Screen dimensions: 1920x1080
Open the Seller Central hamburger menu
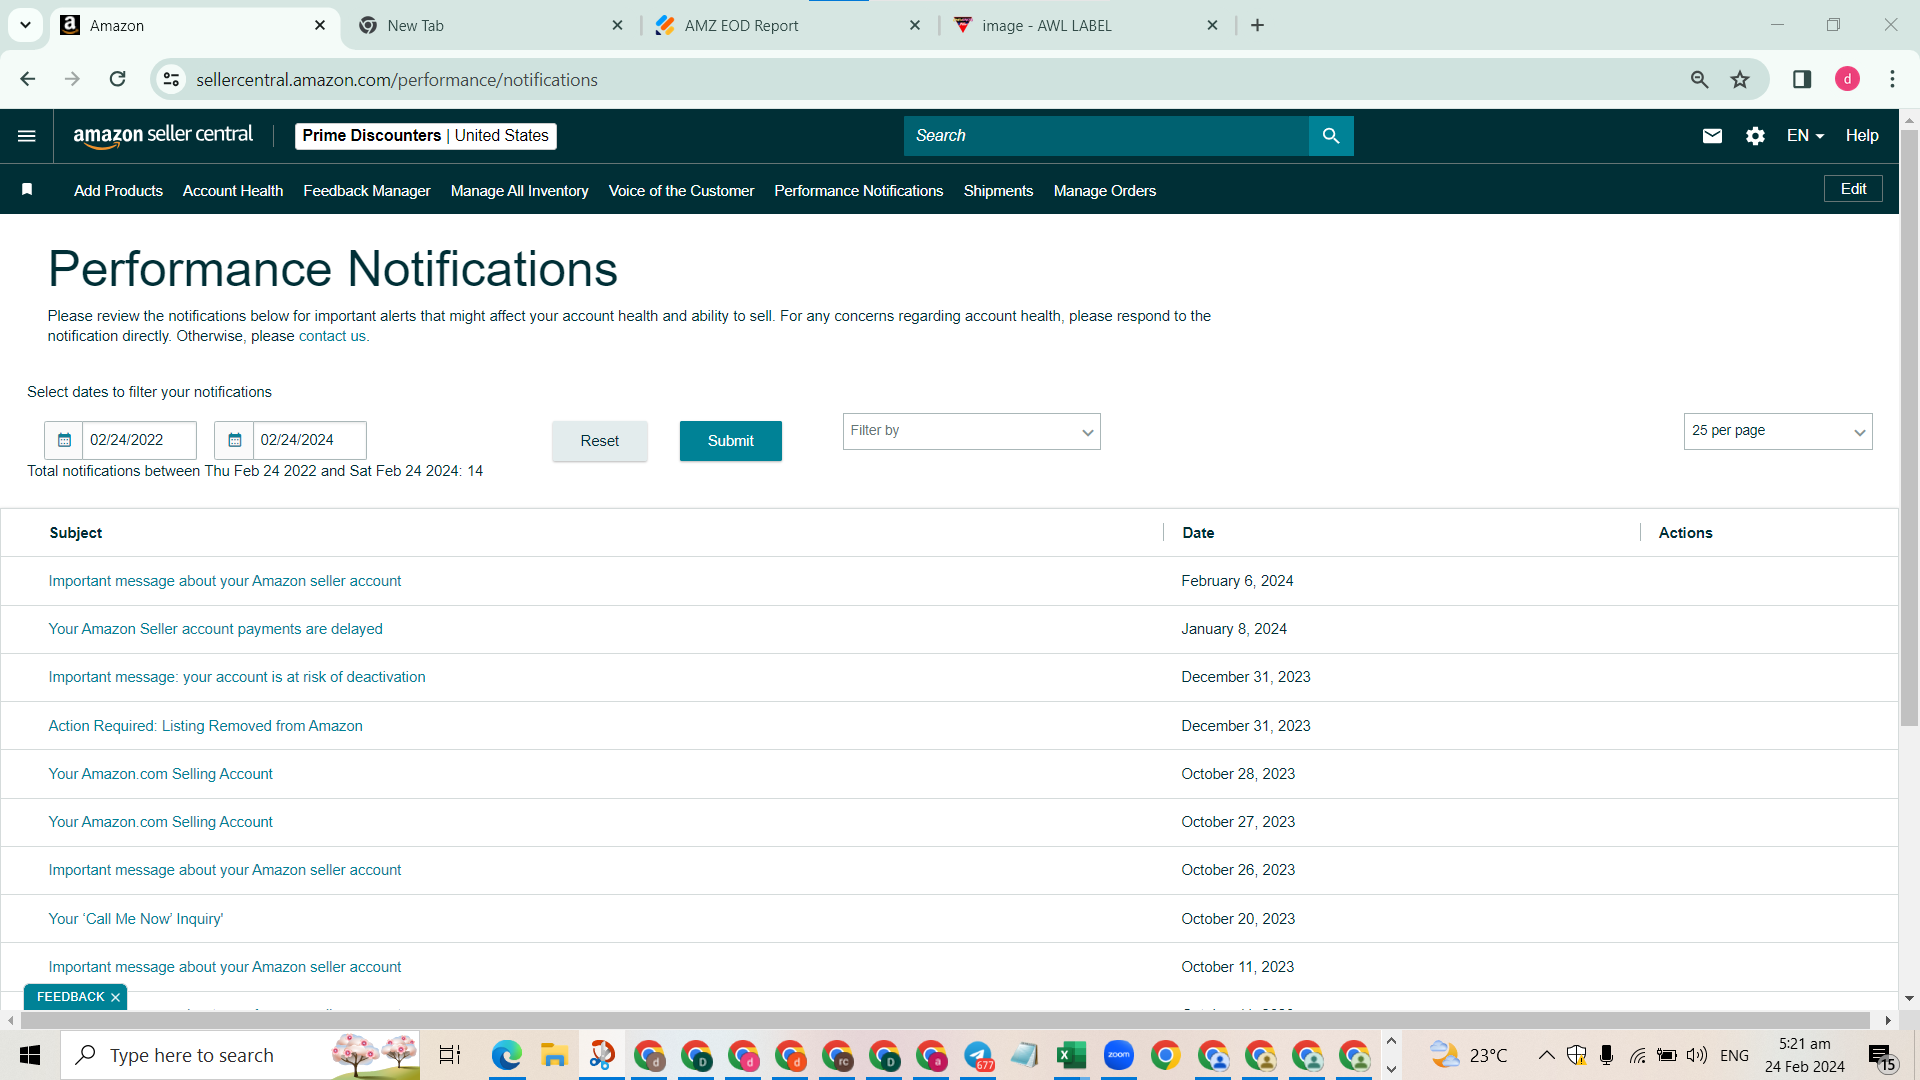tap(27, 136)
